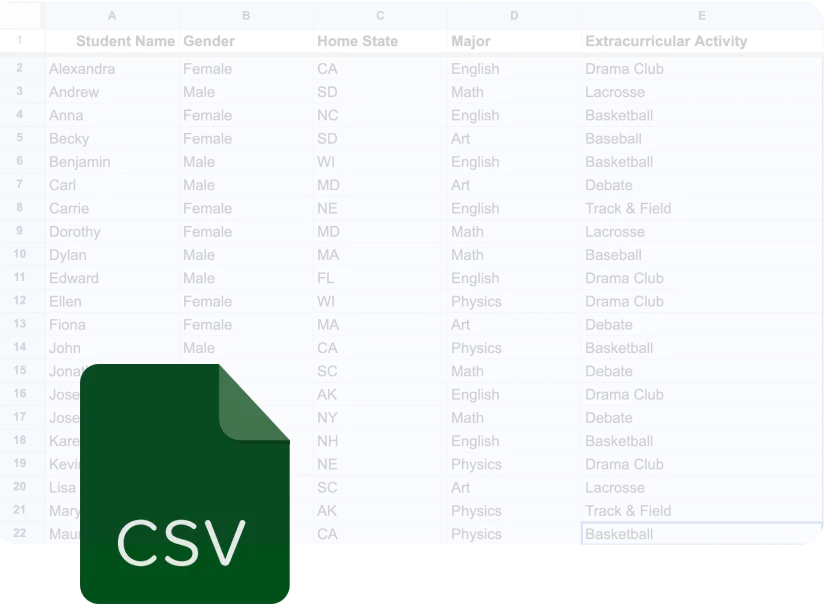Select column A header
The width and height of the screenshot is (824, 604).
(x=112, y=16)
